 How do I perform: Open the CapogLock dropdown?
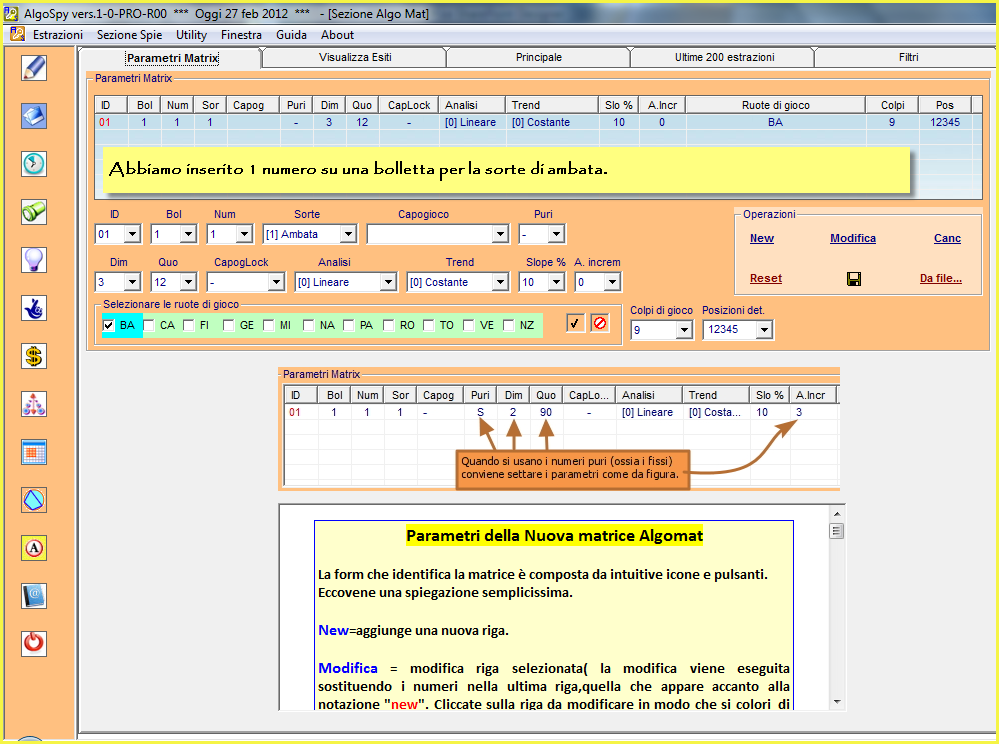(276, 282)
